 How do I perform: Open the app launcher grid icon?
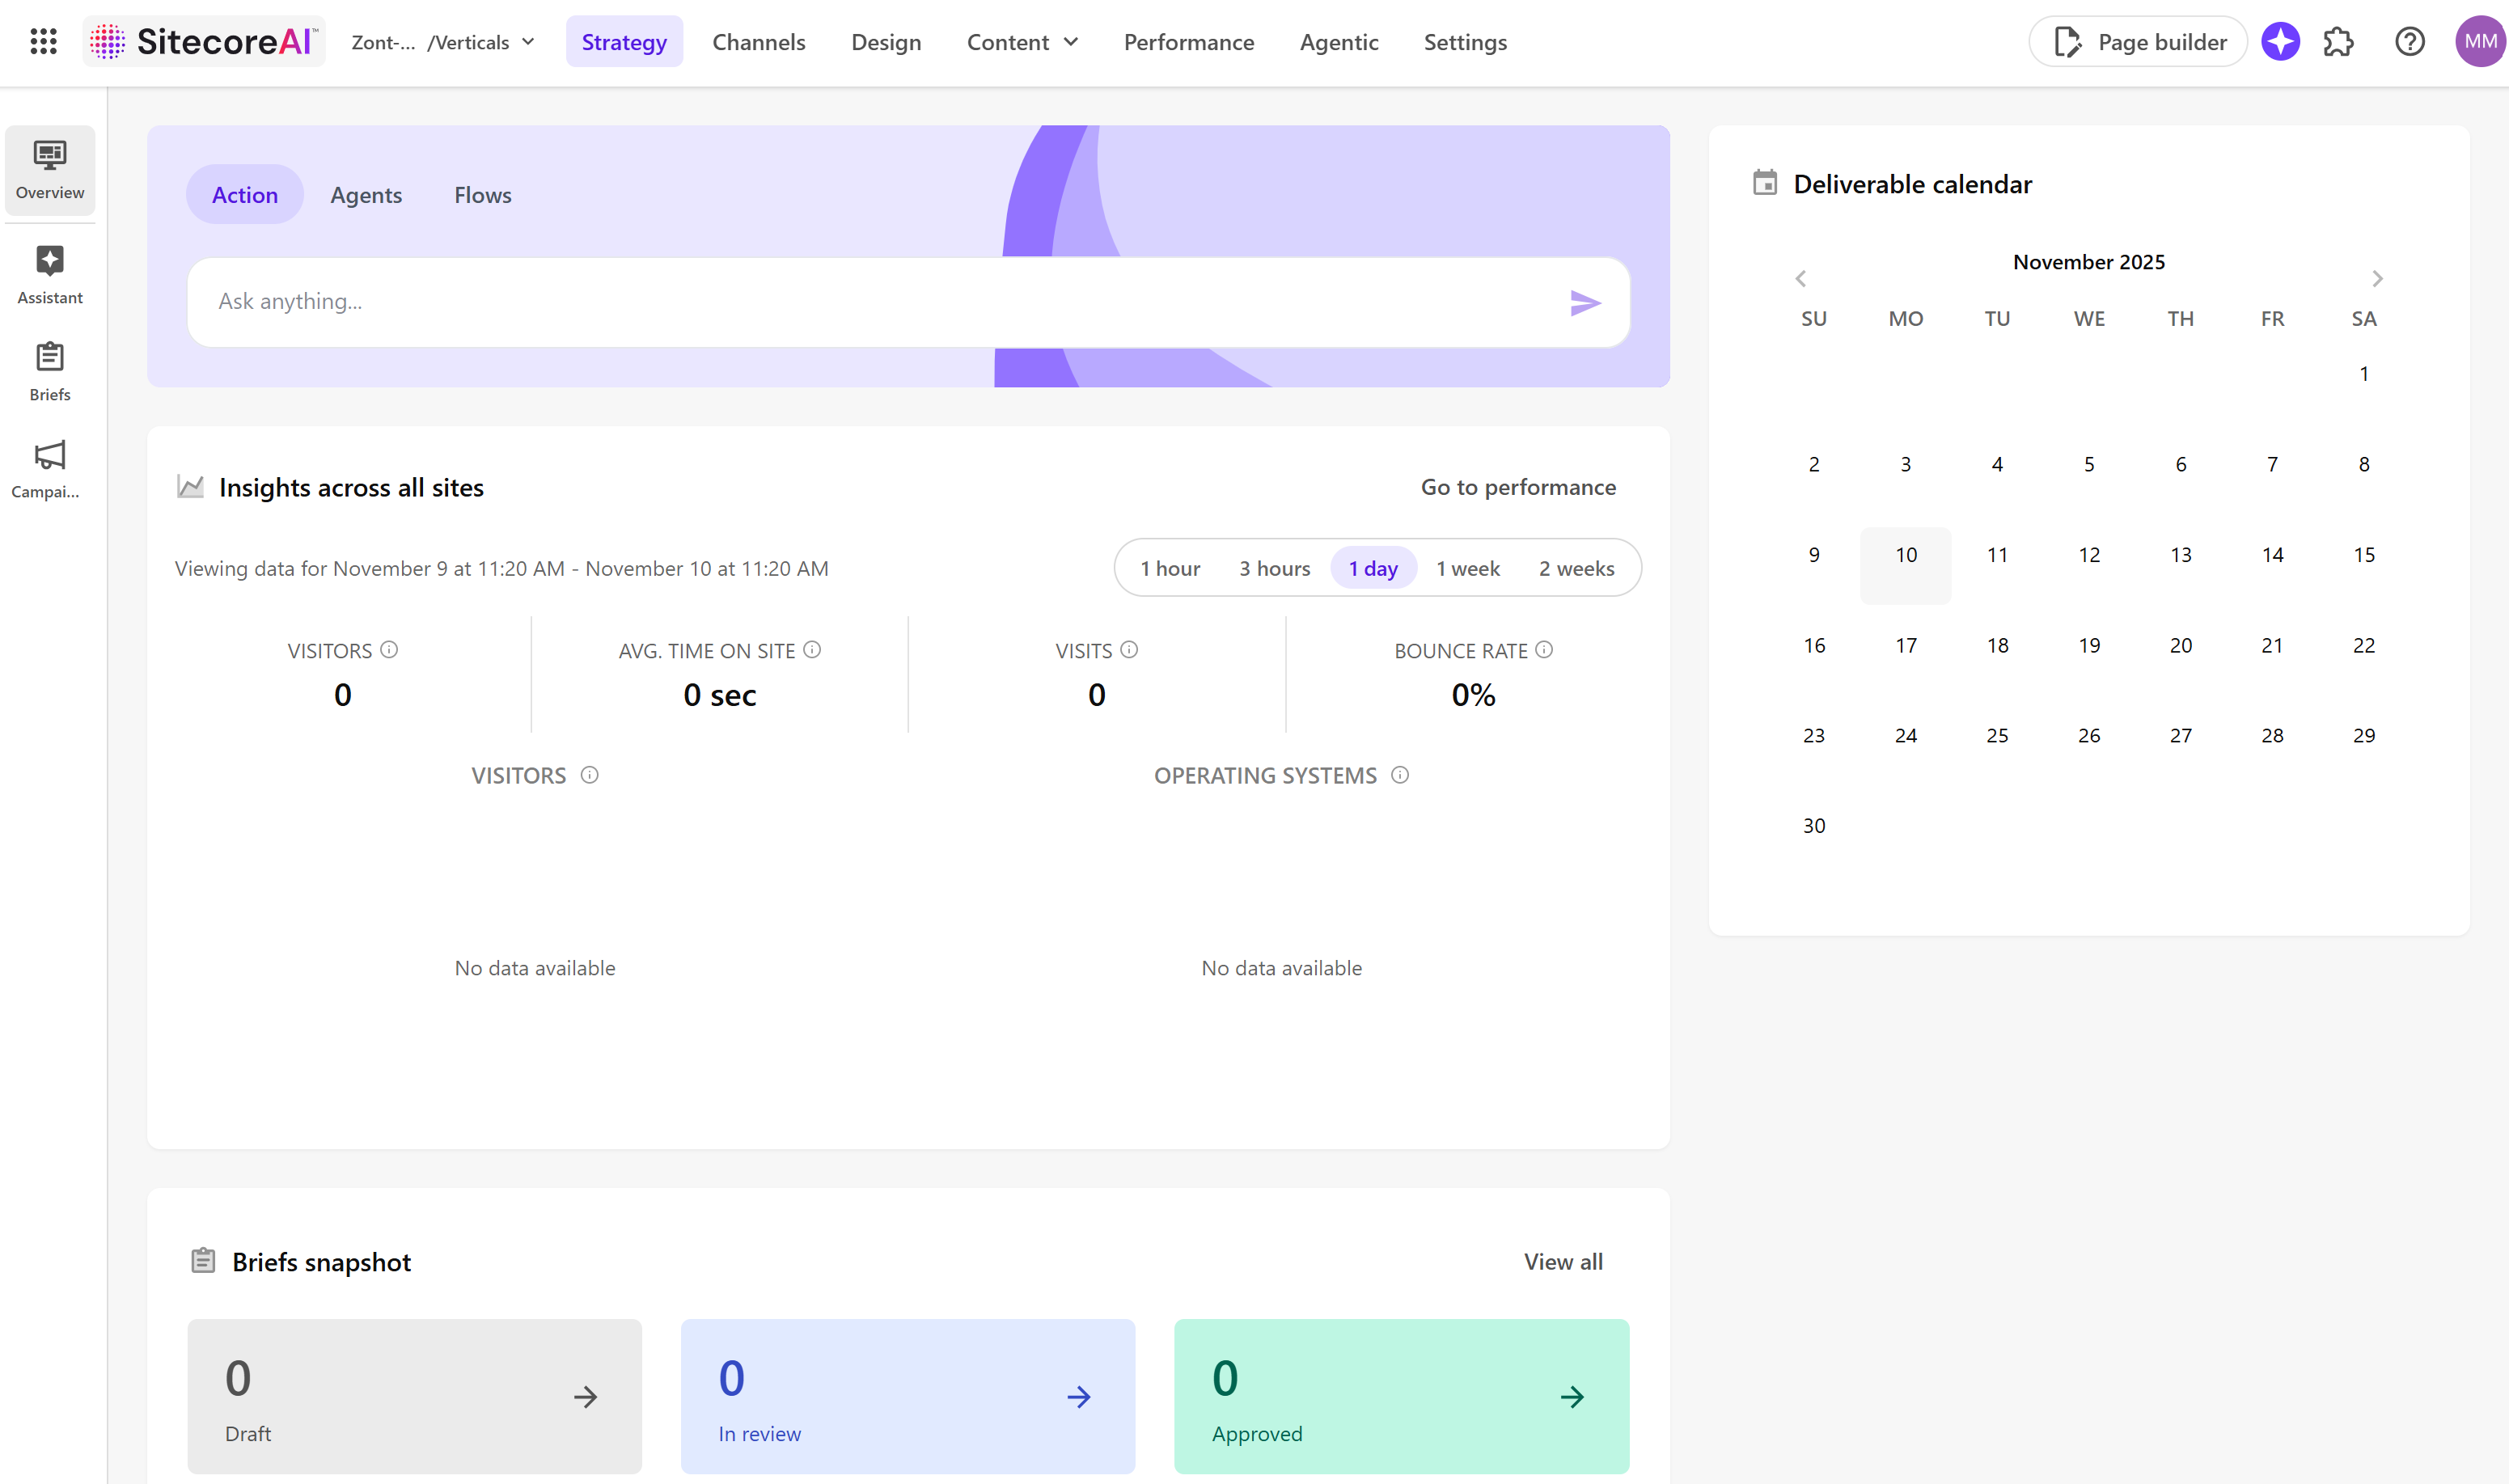(43, 41)
